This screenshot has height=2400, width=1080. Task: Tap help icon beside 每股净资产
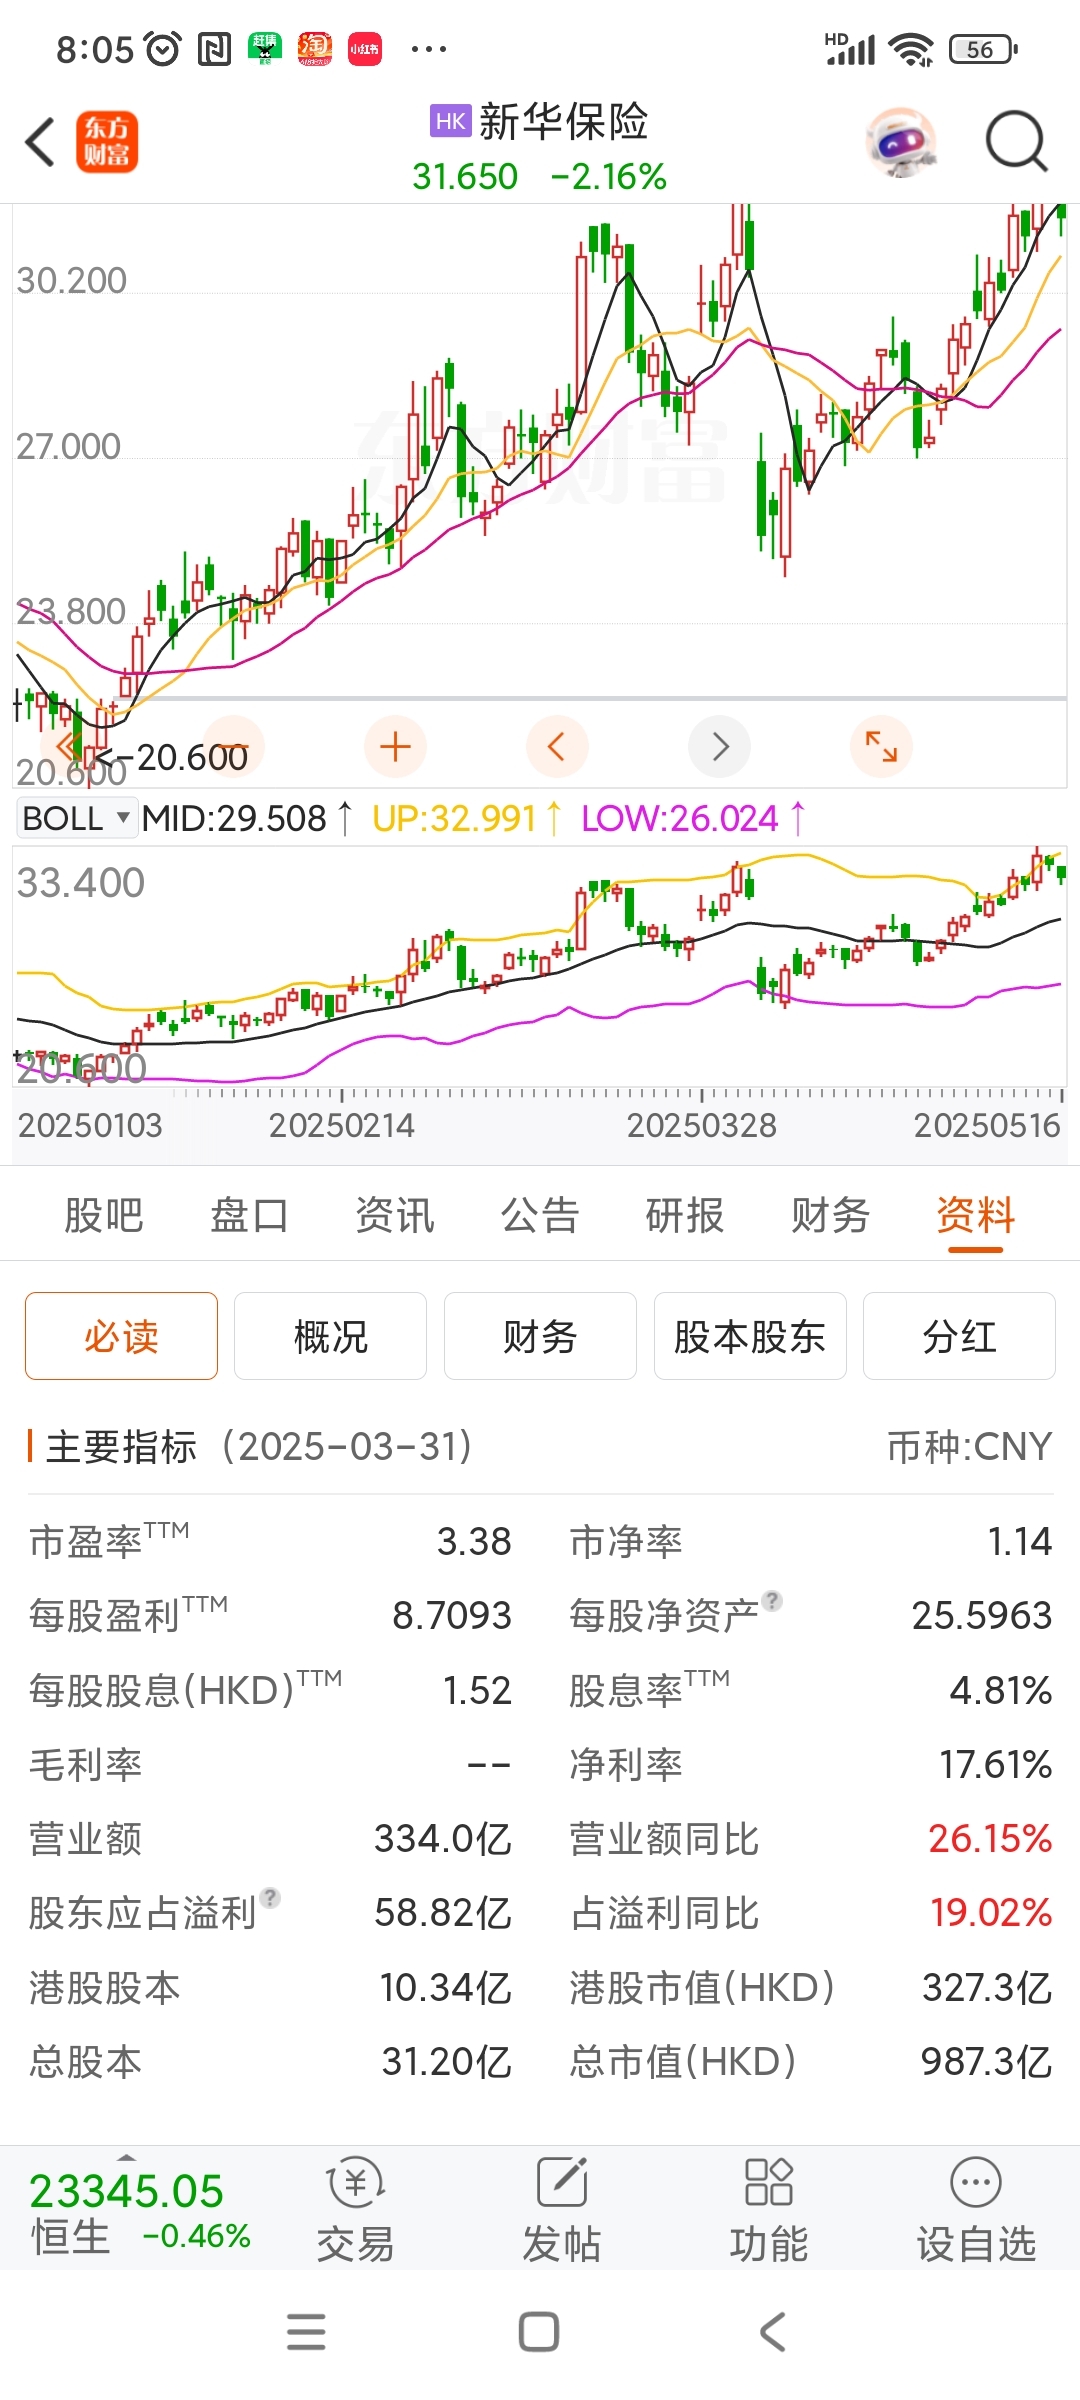click(x=772, y=1601)
